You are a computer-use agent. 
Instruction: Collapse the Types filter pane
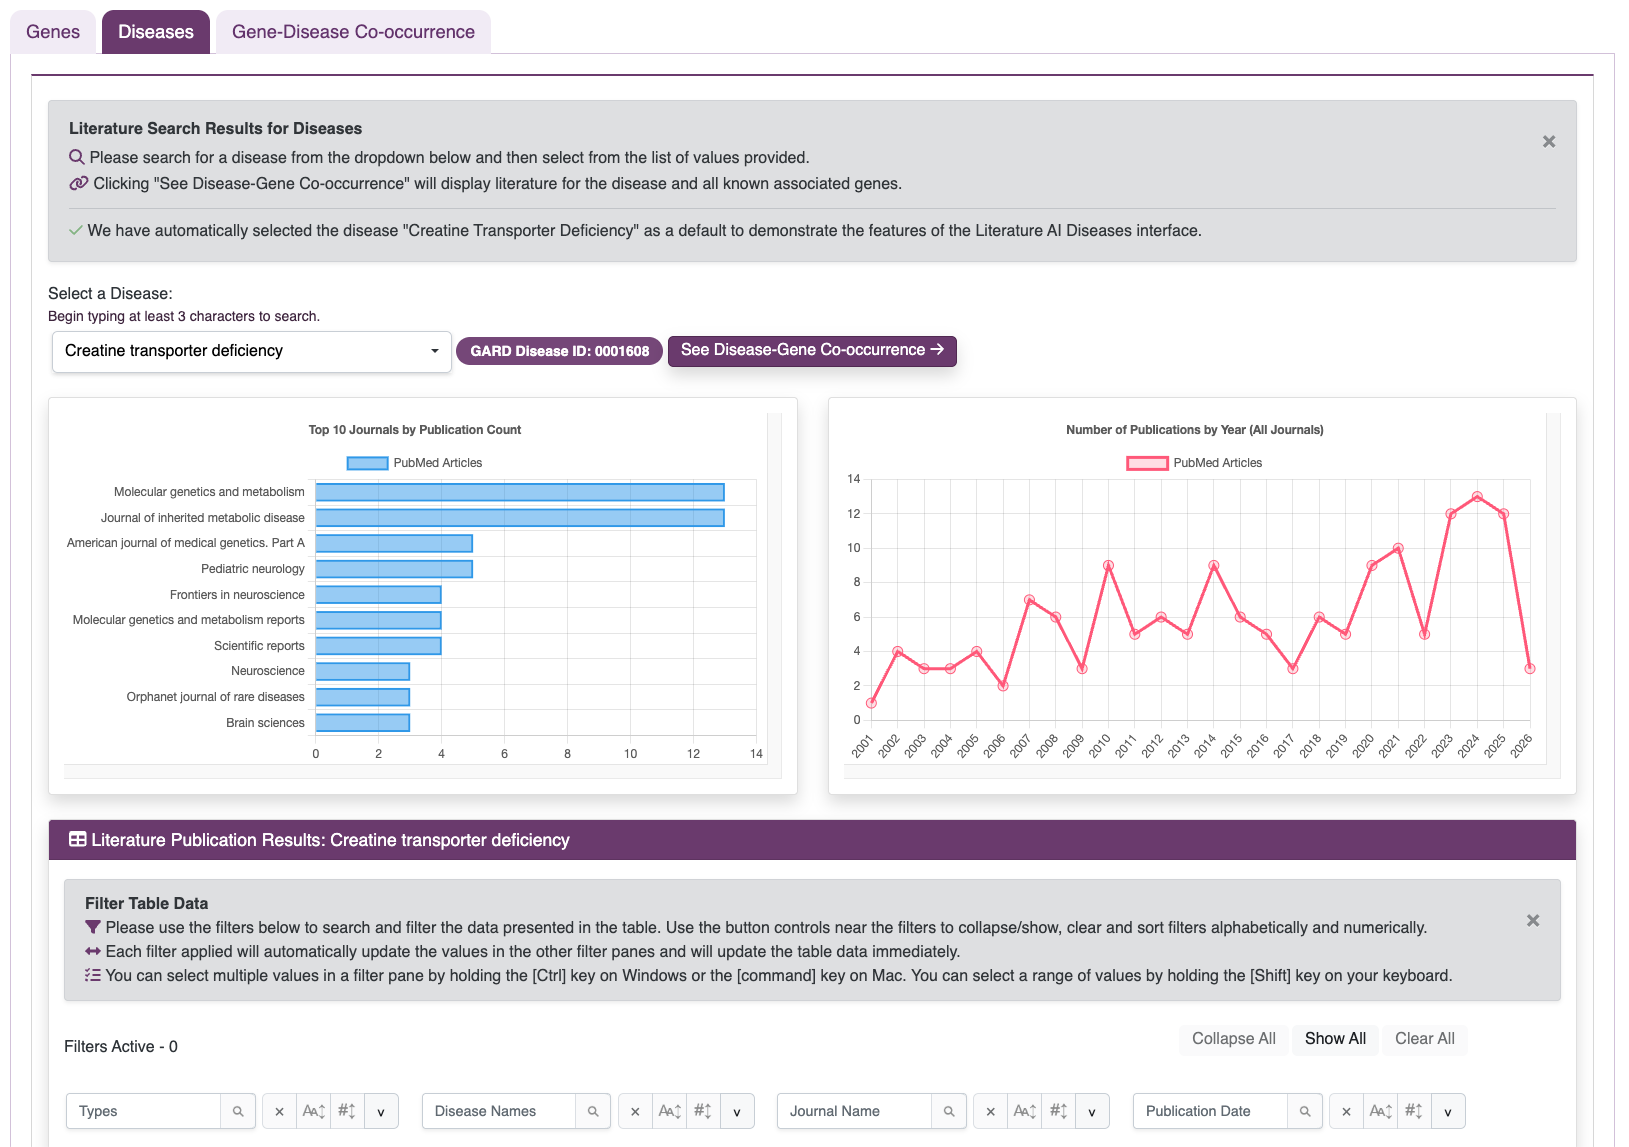coord(380,1111)
